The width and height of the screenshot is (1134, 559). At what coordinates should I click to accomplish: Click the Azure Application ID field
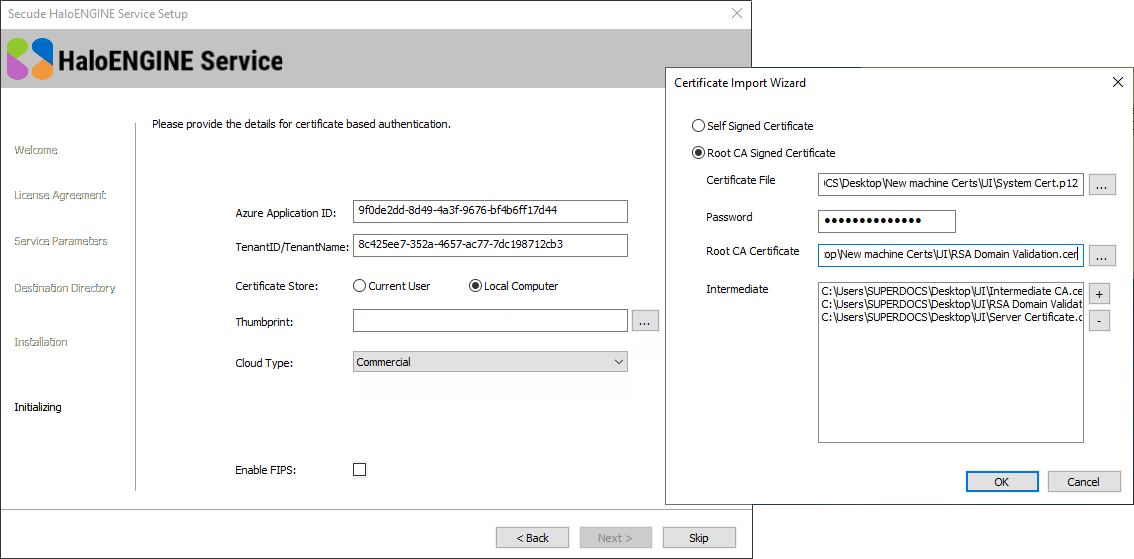(x=490, y=211)
